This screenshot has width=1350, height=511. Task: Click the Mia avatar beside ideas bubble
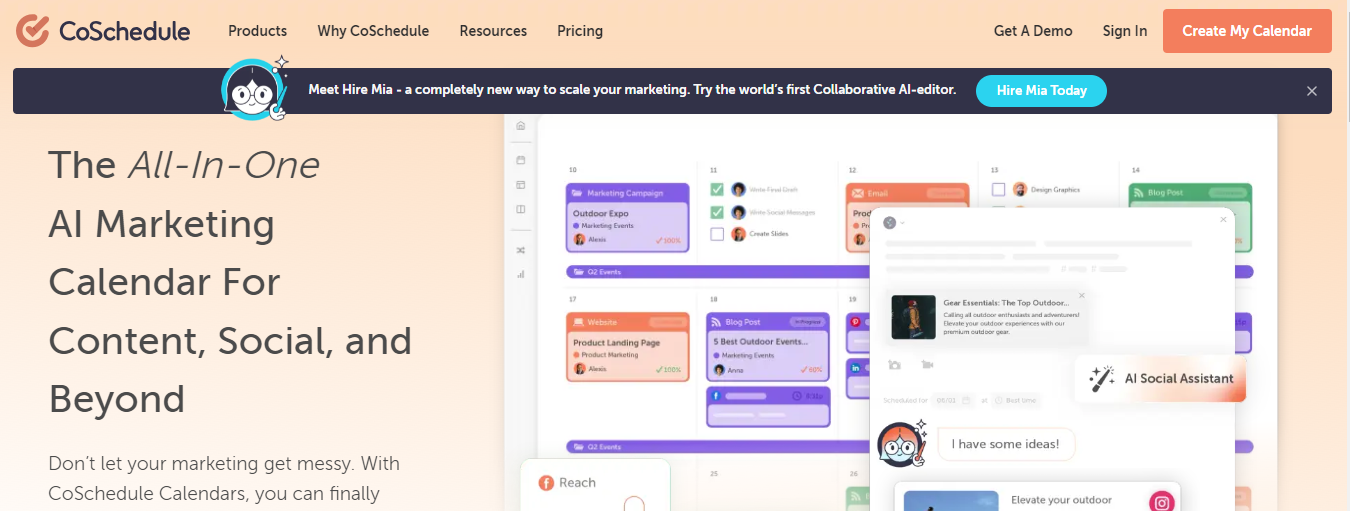pyautogui.click(x=901, y=444)
